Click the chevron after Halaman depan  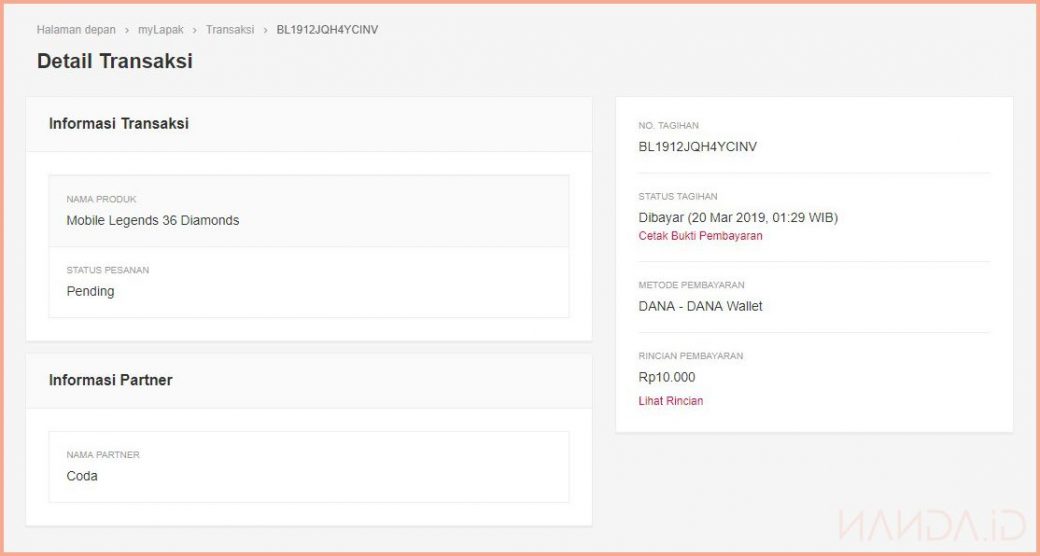(x=127, y=30)
